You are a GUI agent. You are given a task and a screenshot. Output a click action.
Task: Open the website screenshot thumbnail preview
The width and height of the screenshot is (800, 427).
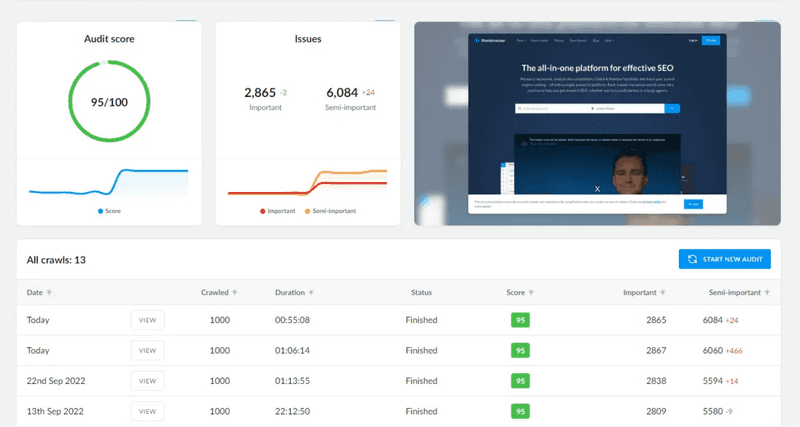596,124
